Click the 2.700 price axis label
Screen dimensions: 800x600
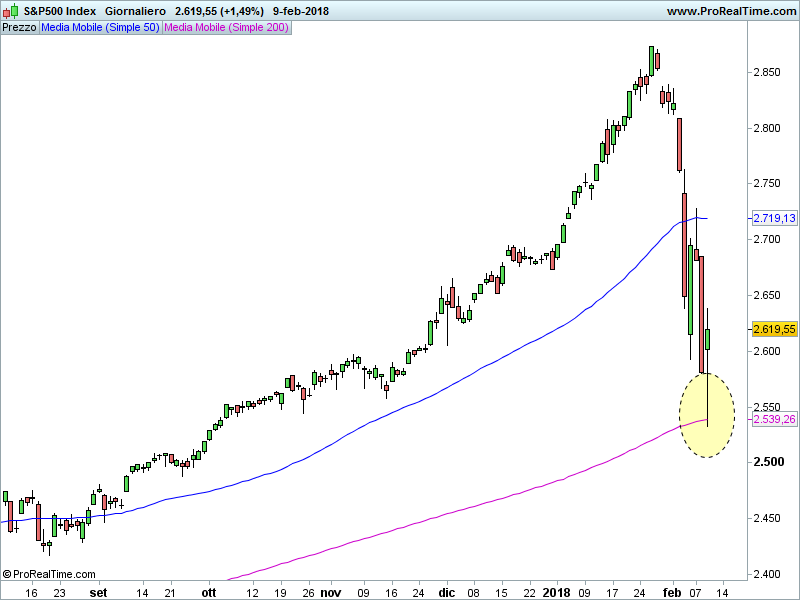pos(767,239)
